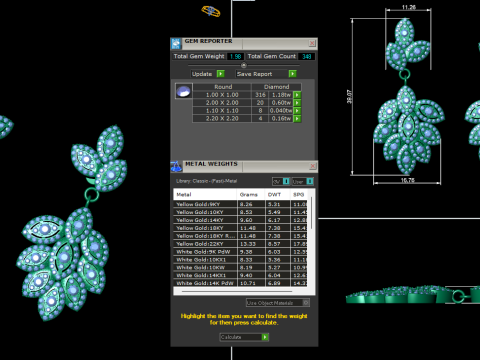Click the 16.76 width dimension label

coord(407,180)
